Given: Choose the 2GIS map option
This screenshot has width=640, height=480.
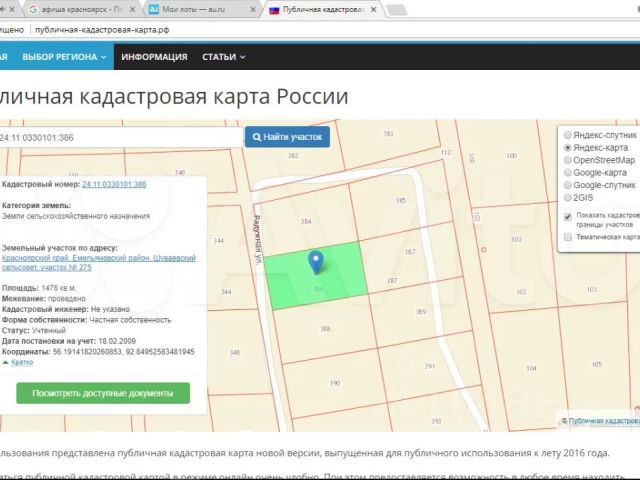Looking at the screenshot, I should (569, 198).
